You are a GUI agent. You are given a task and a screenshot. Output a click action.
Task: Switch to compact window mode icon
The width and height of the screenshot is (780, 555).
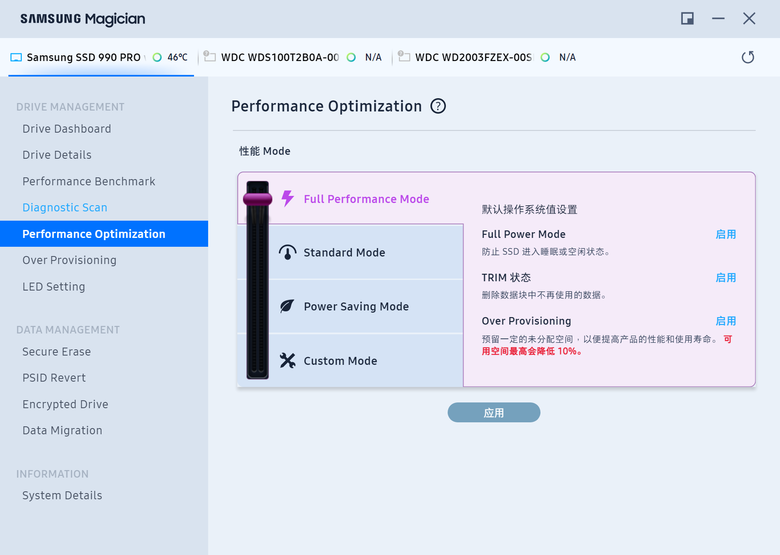coord(687,19)
